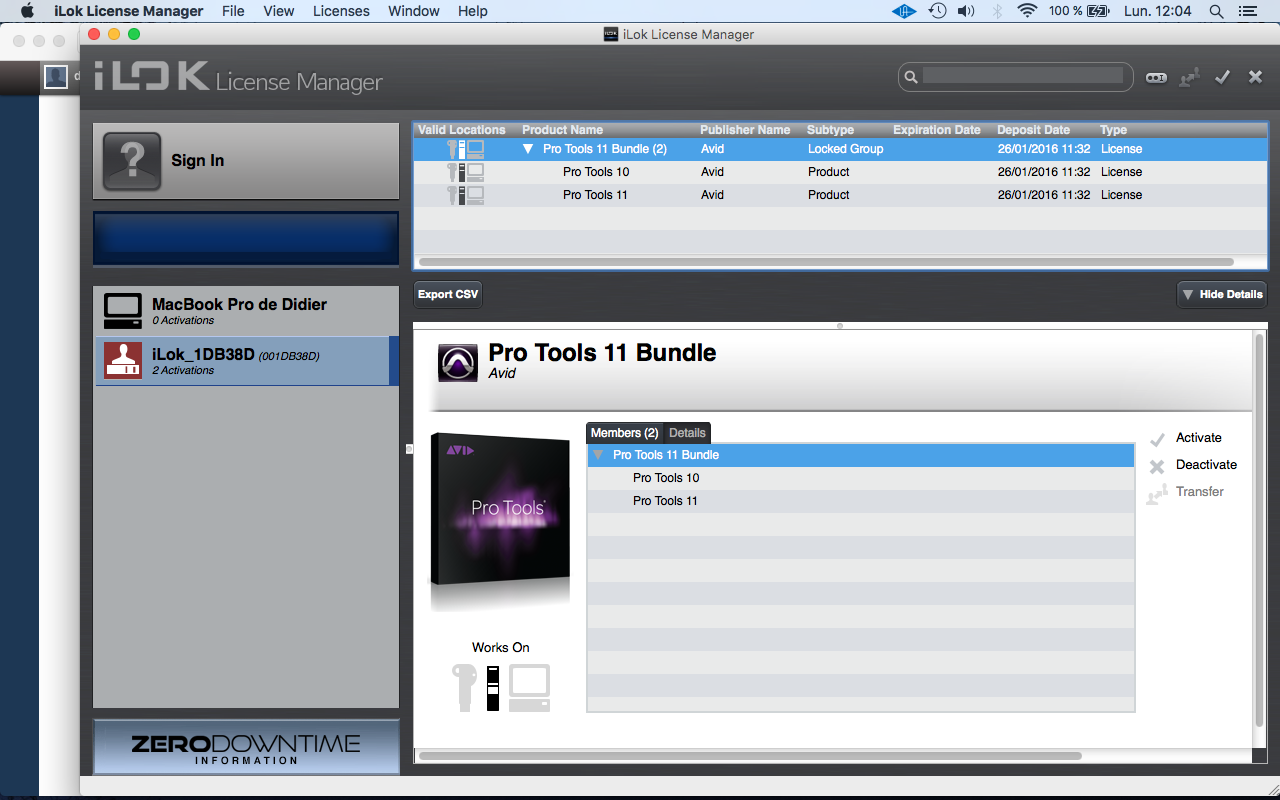Sort by Publisher Name column header

pos(745,130)
